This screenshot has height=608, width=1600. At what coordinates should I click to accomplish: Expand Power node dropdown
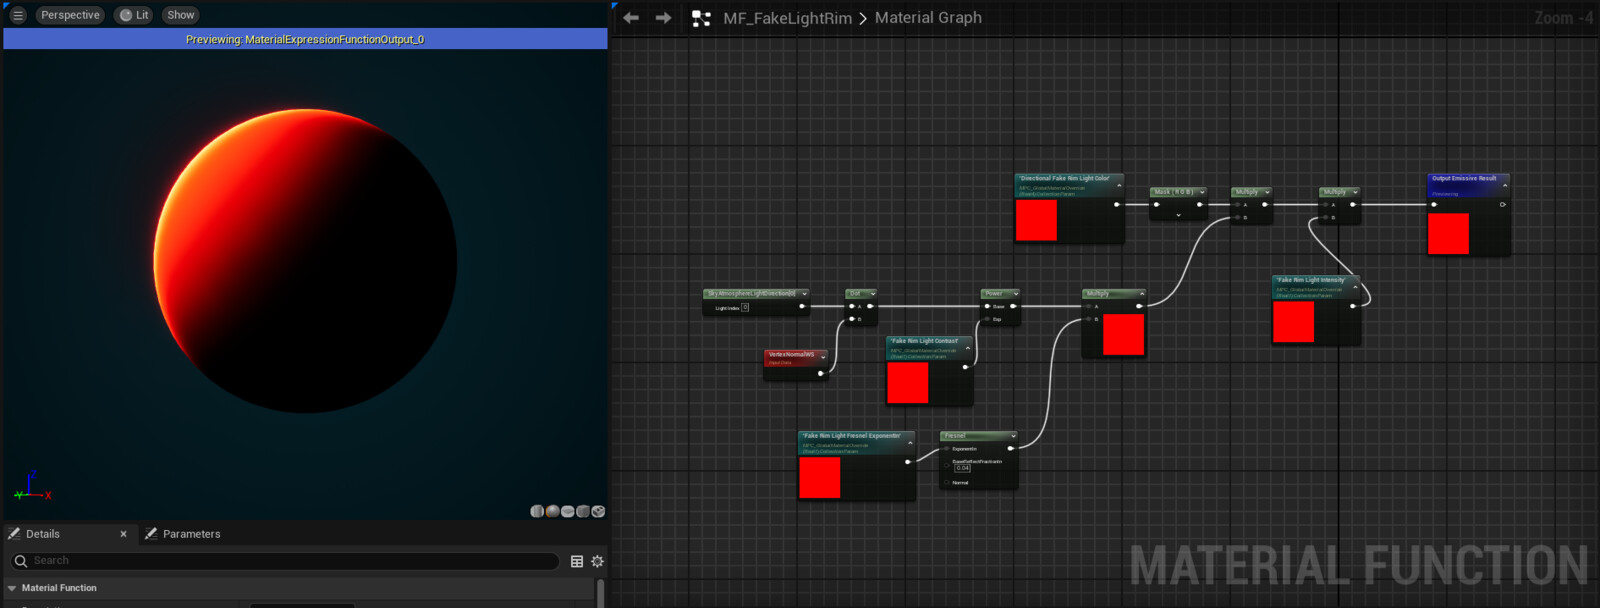coord(1015,294)
